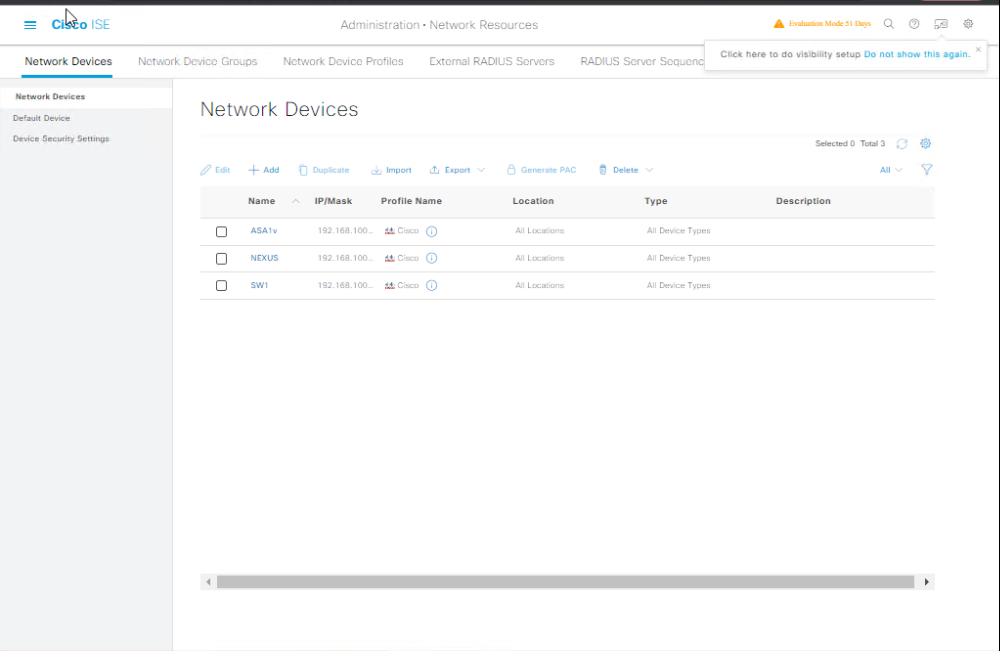Open the search magnifier icon
Viewport: 1000px width, 651px height.
click(x=888, y=24)
